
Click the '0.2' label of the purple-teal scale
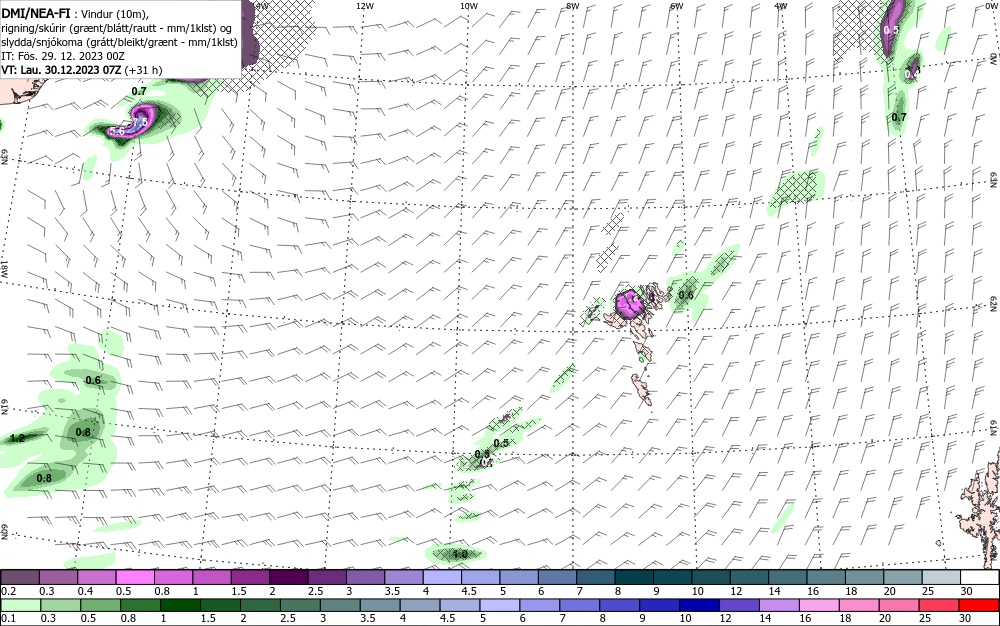coord(9,591)
